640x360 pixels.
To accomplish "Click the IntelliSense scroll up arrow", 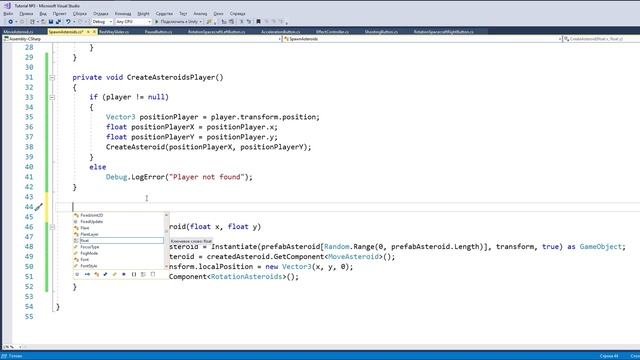I will pos(166,214).
